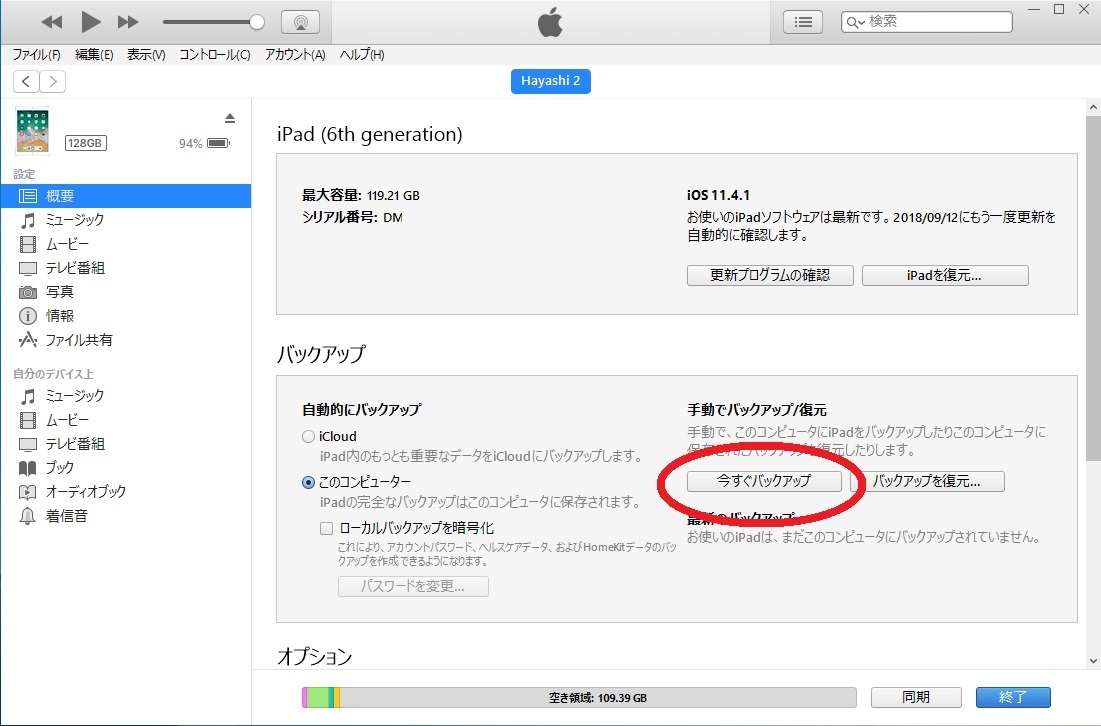Click the Apple logo in header
This screenshot has height=726, width=1101.
[550, 22]
